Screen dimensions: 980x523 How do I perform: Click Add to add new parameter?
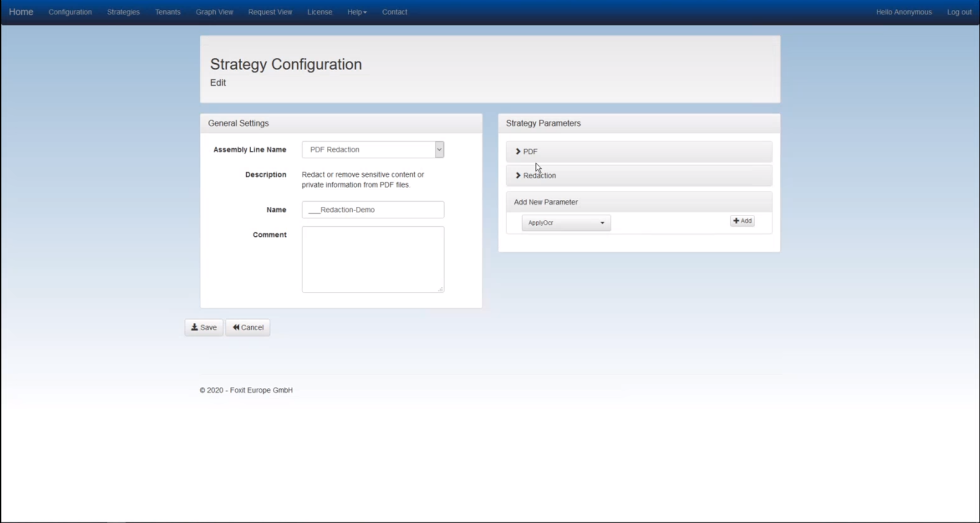tap(742, 221)
